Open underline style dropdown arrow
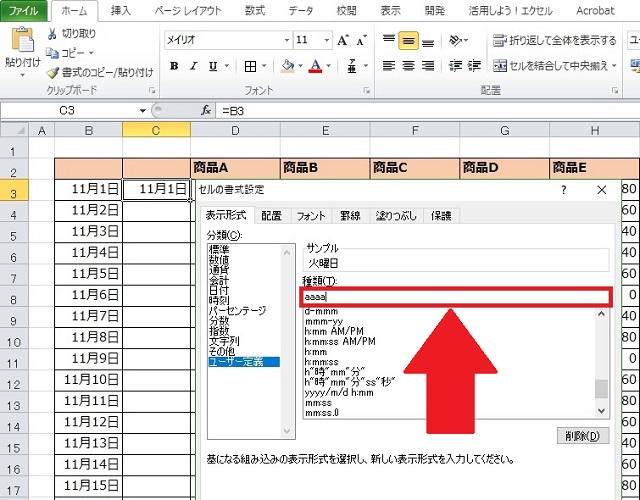640x500 pixels. point(227,66)
